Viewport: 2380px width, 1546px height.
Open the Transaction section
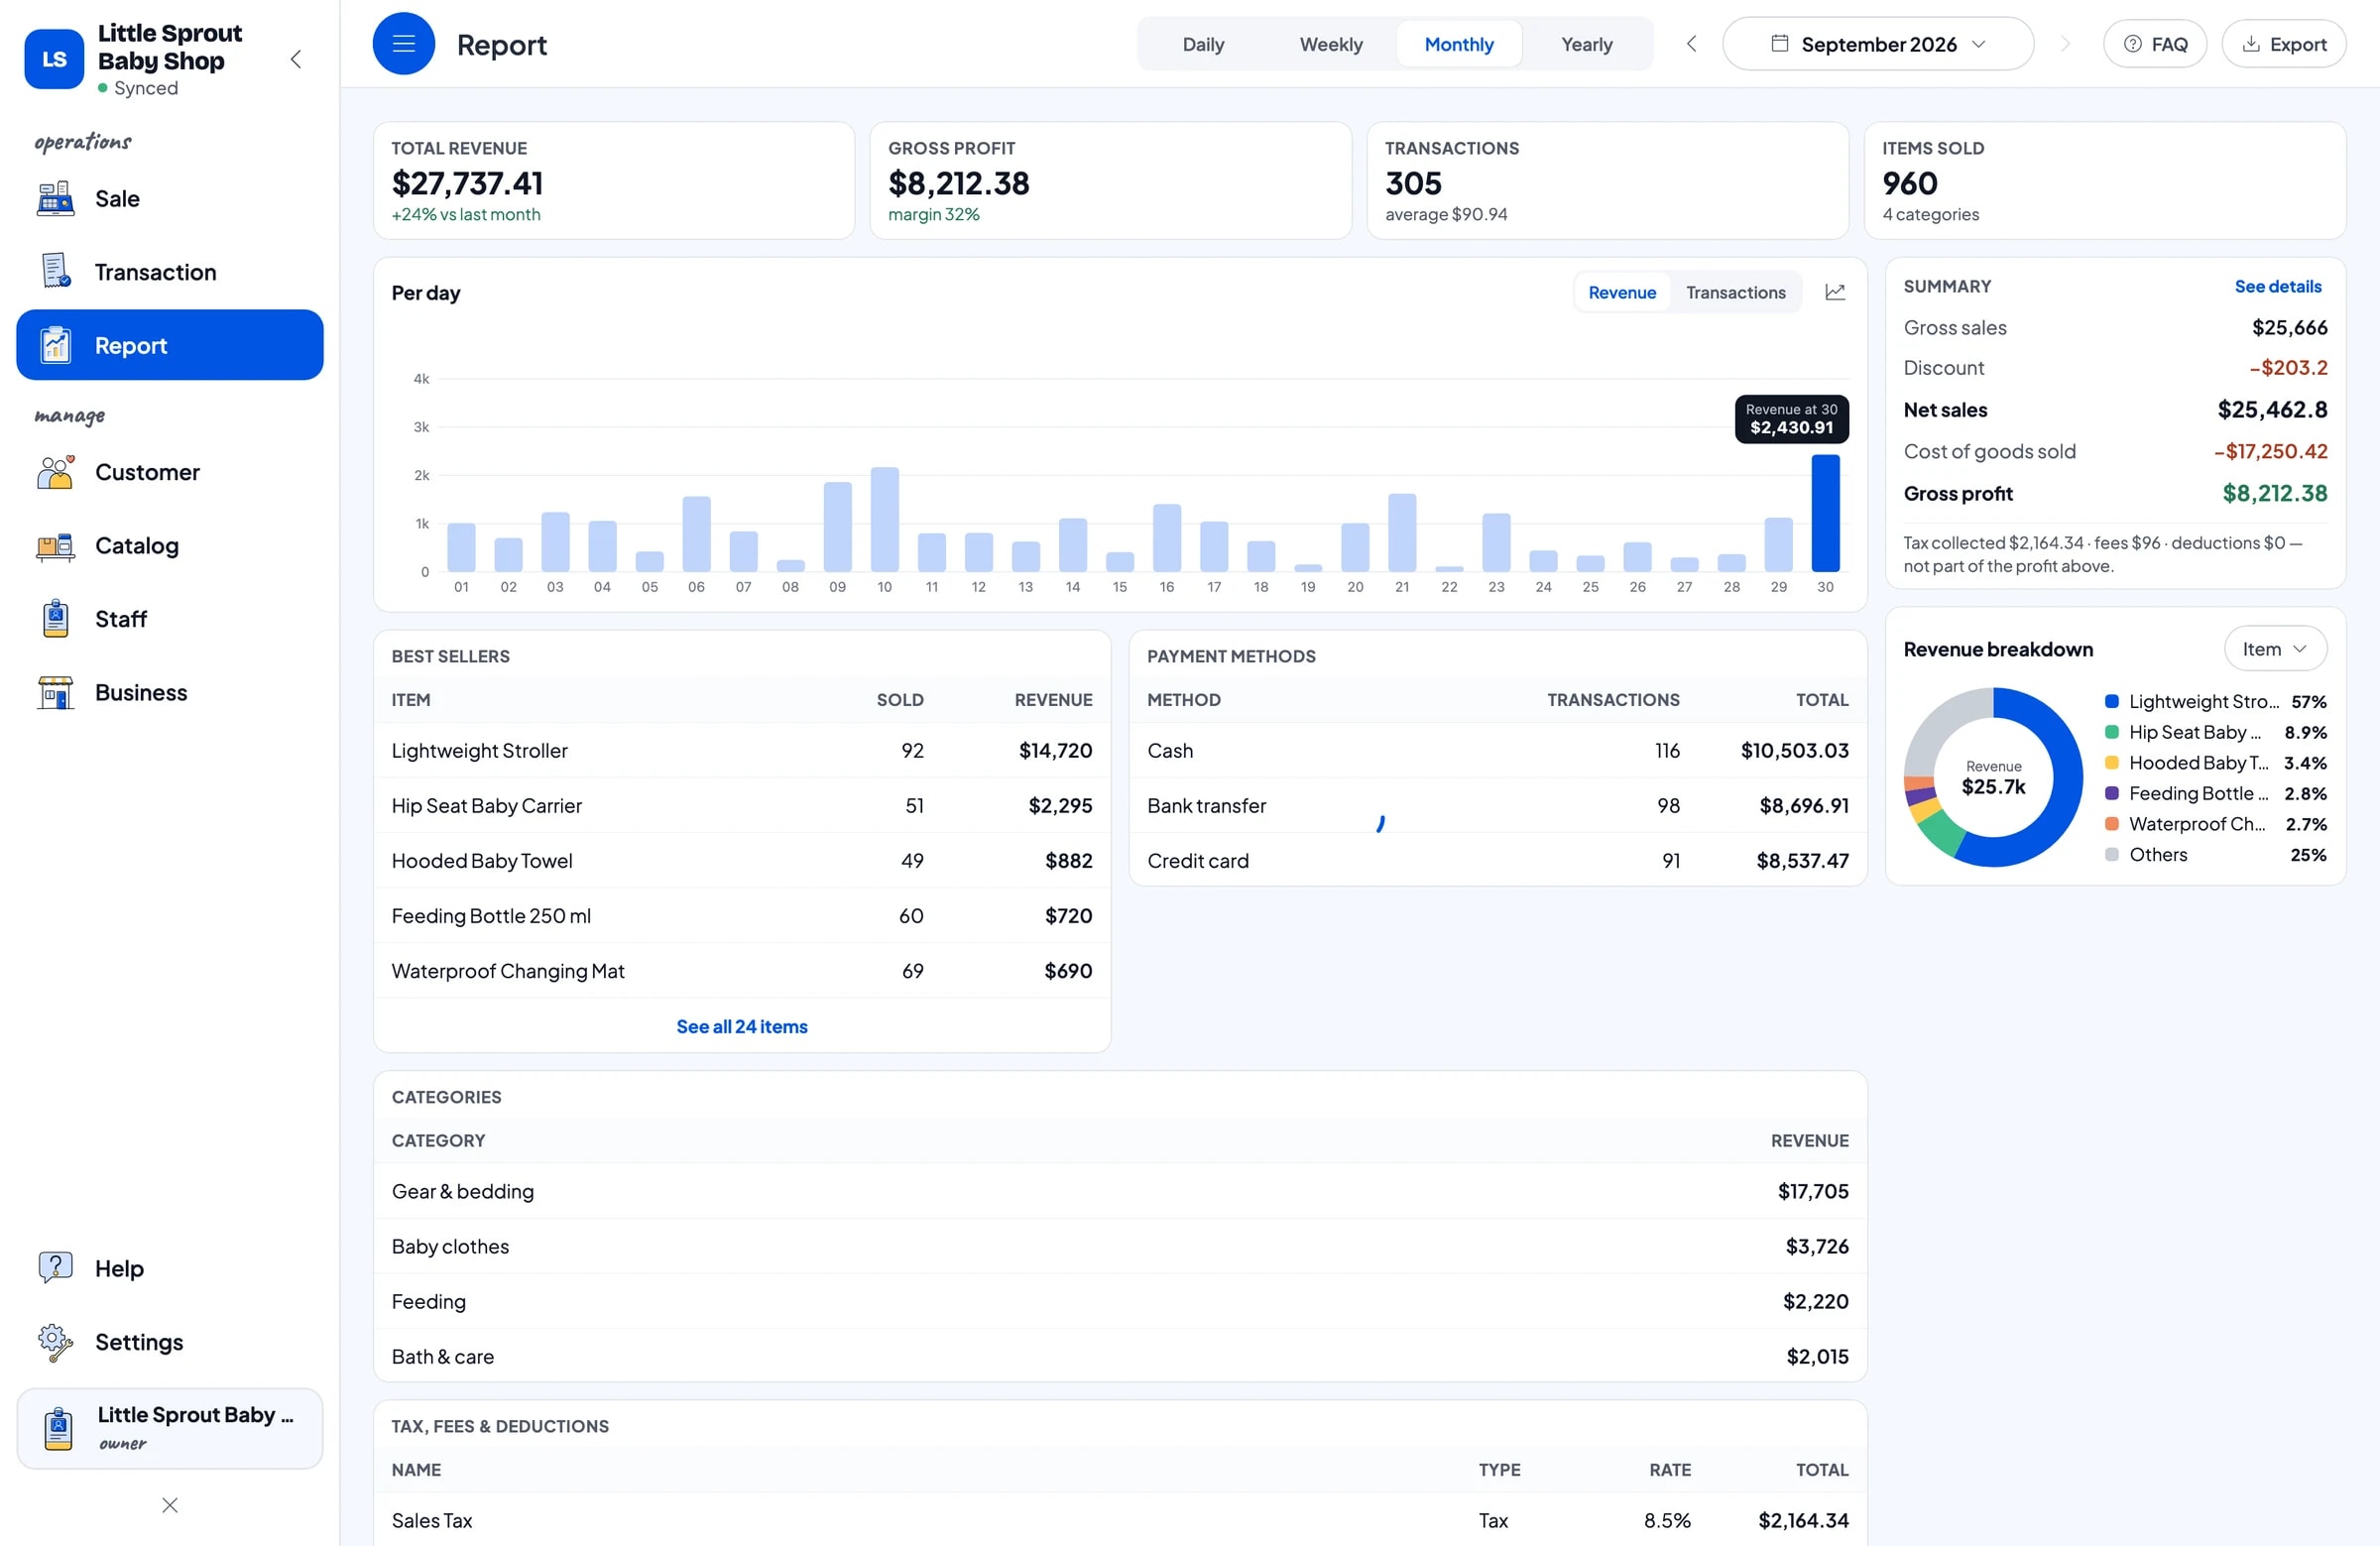coord(170,272)
